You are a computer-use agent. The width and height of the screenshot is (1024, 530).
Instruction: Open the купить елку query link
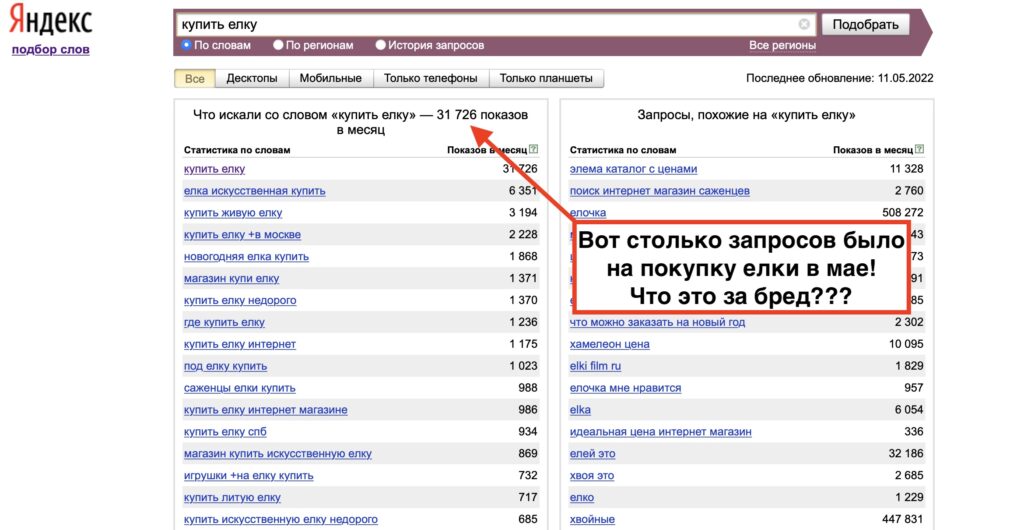pyautogui.click(x=214, y=169)
